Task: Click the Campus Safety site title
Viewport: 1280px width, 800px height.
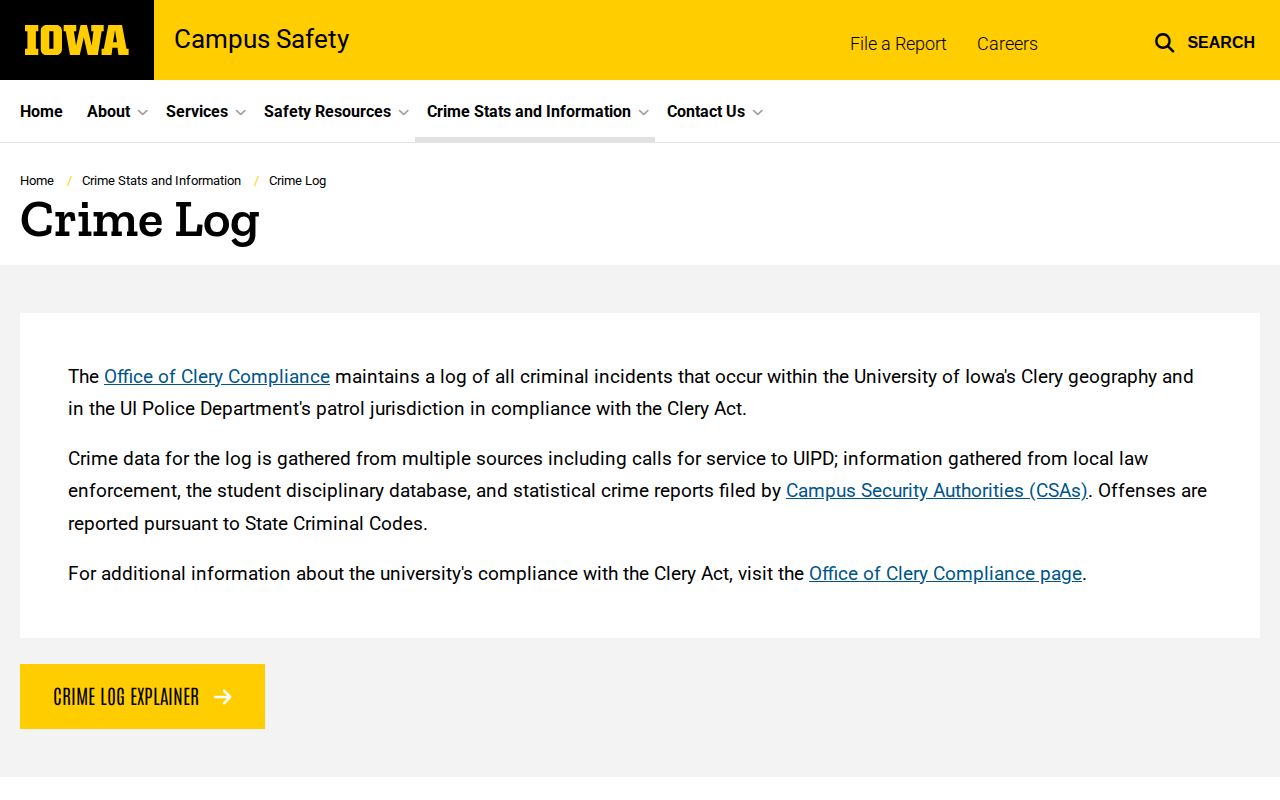Action: click(x=262, y=39)
